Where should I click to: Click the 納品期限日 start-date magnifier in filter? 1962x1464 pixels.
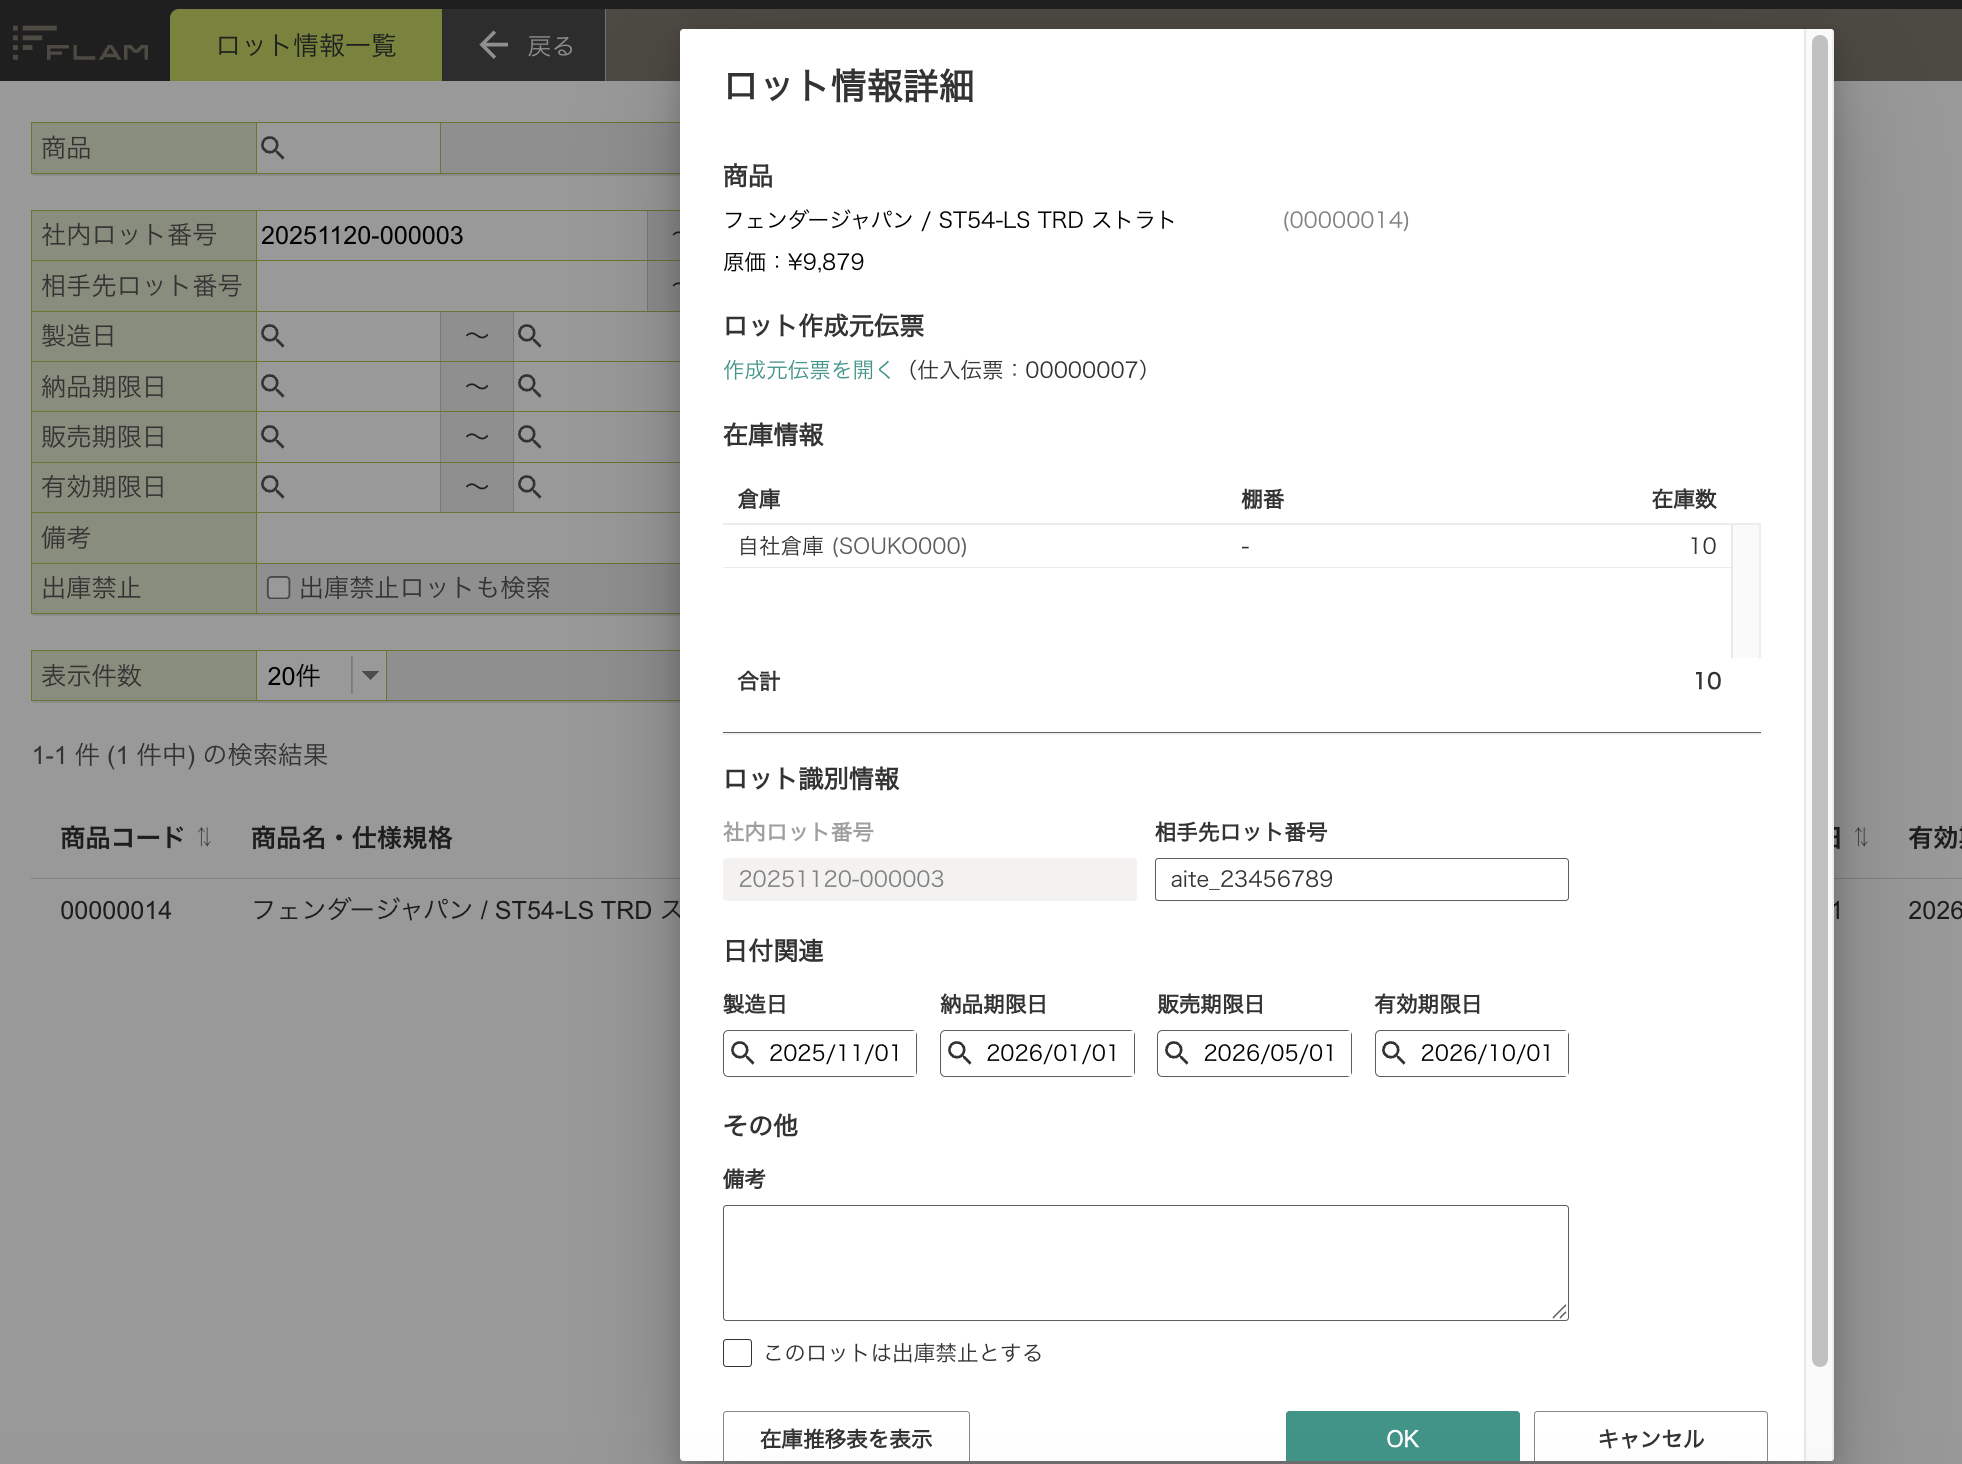point(272,386)
